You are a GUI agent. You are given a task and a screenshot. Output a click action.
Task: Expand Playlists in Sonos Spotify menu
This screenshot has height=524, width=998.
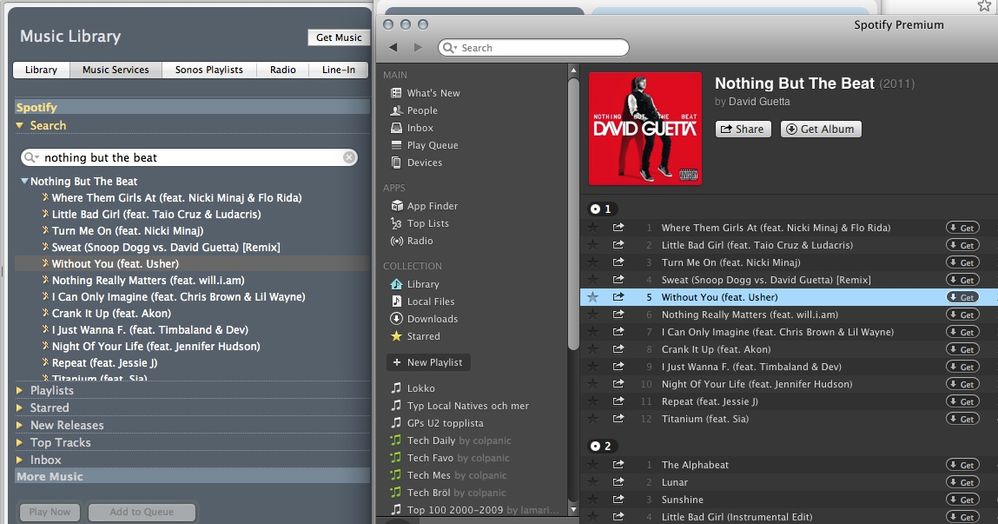[20, 390]
